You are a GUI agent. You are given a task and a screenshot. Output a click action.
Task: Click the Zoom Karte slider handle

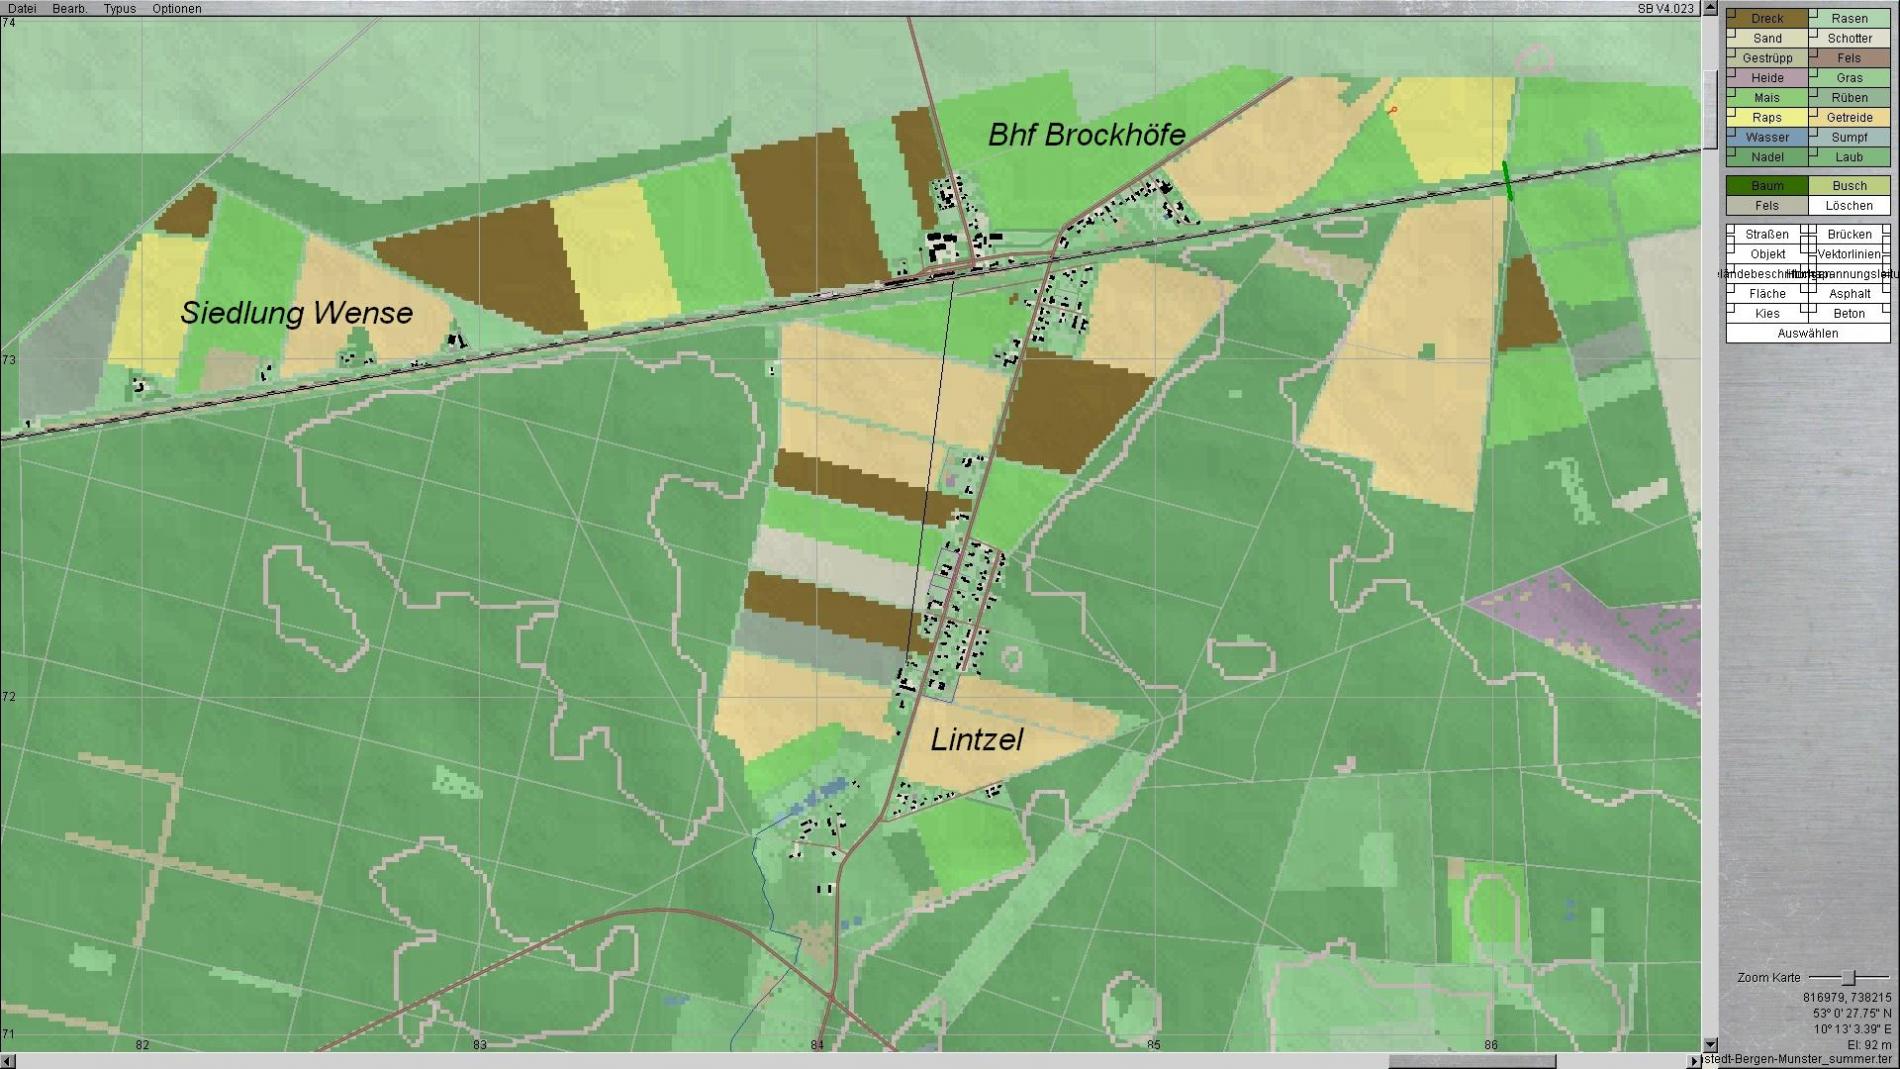pos(1849,977)
